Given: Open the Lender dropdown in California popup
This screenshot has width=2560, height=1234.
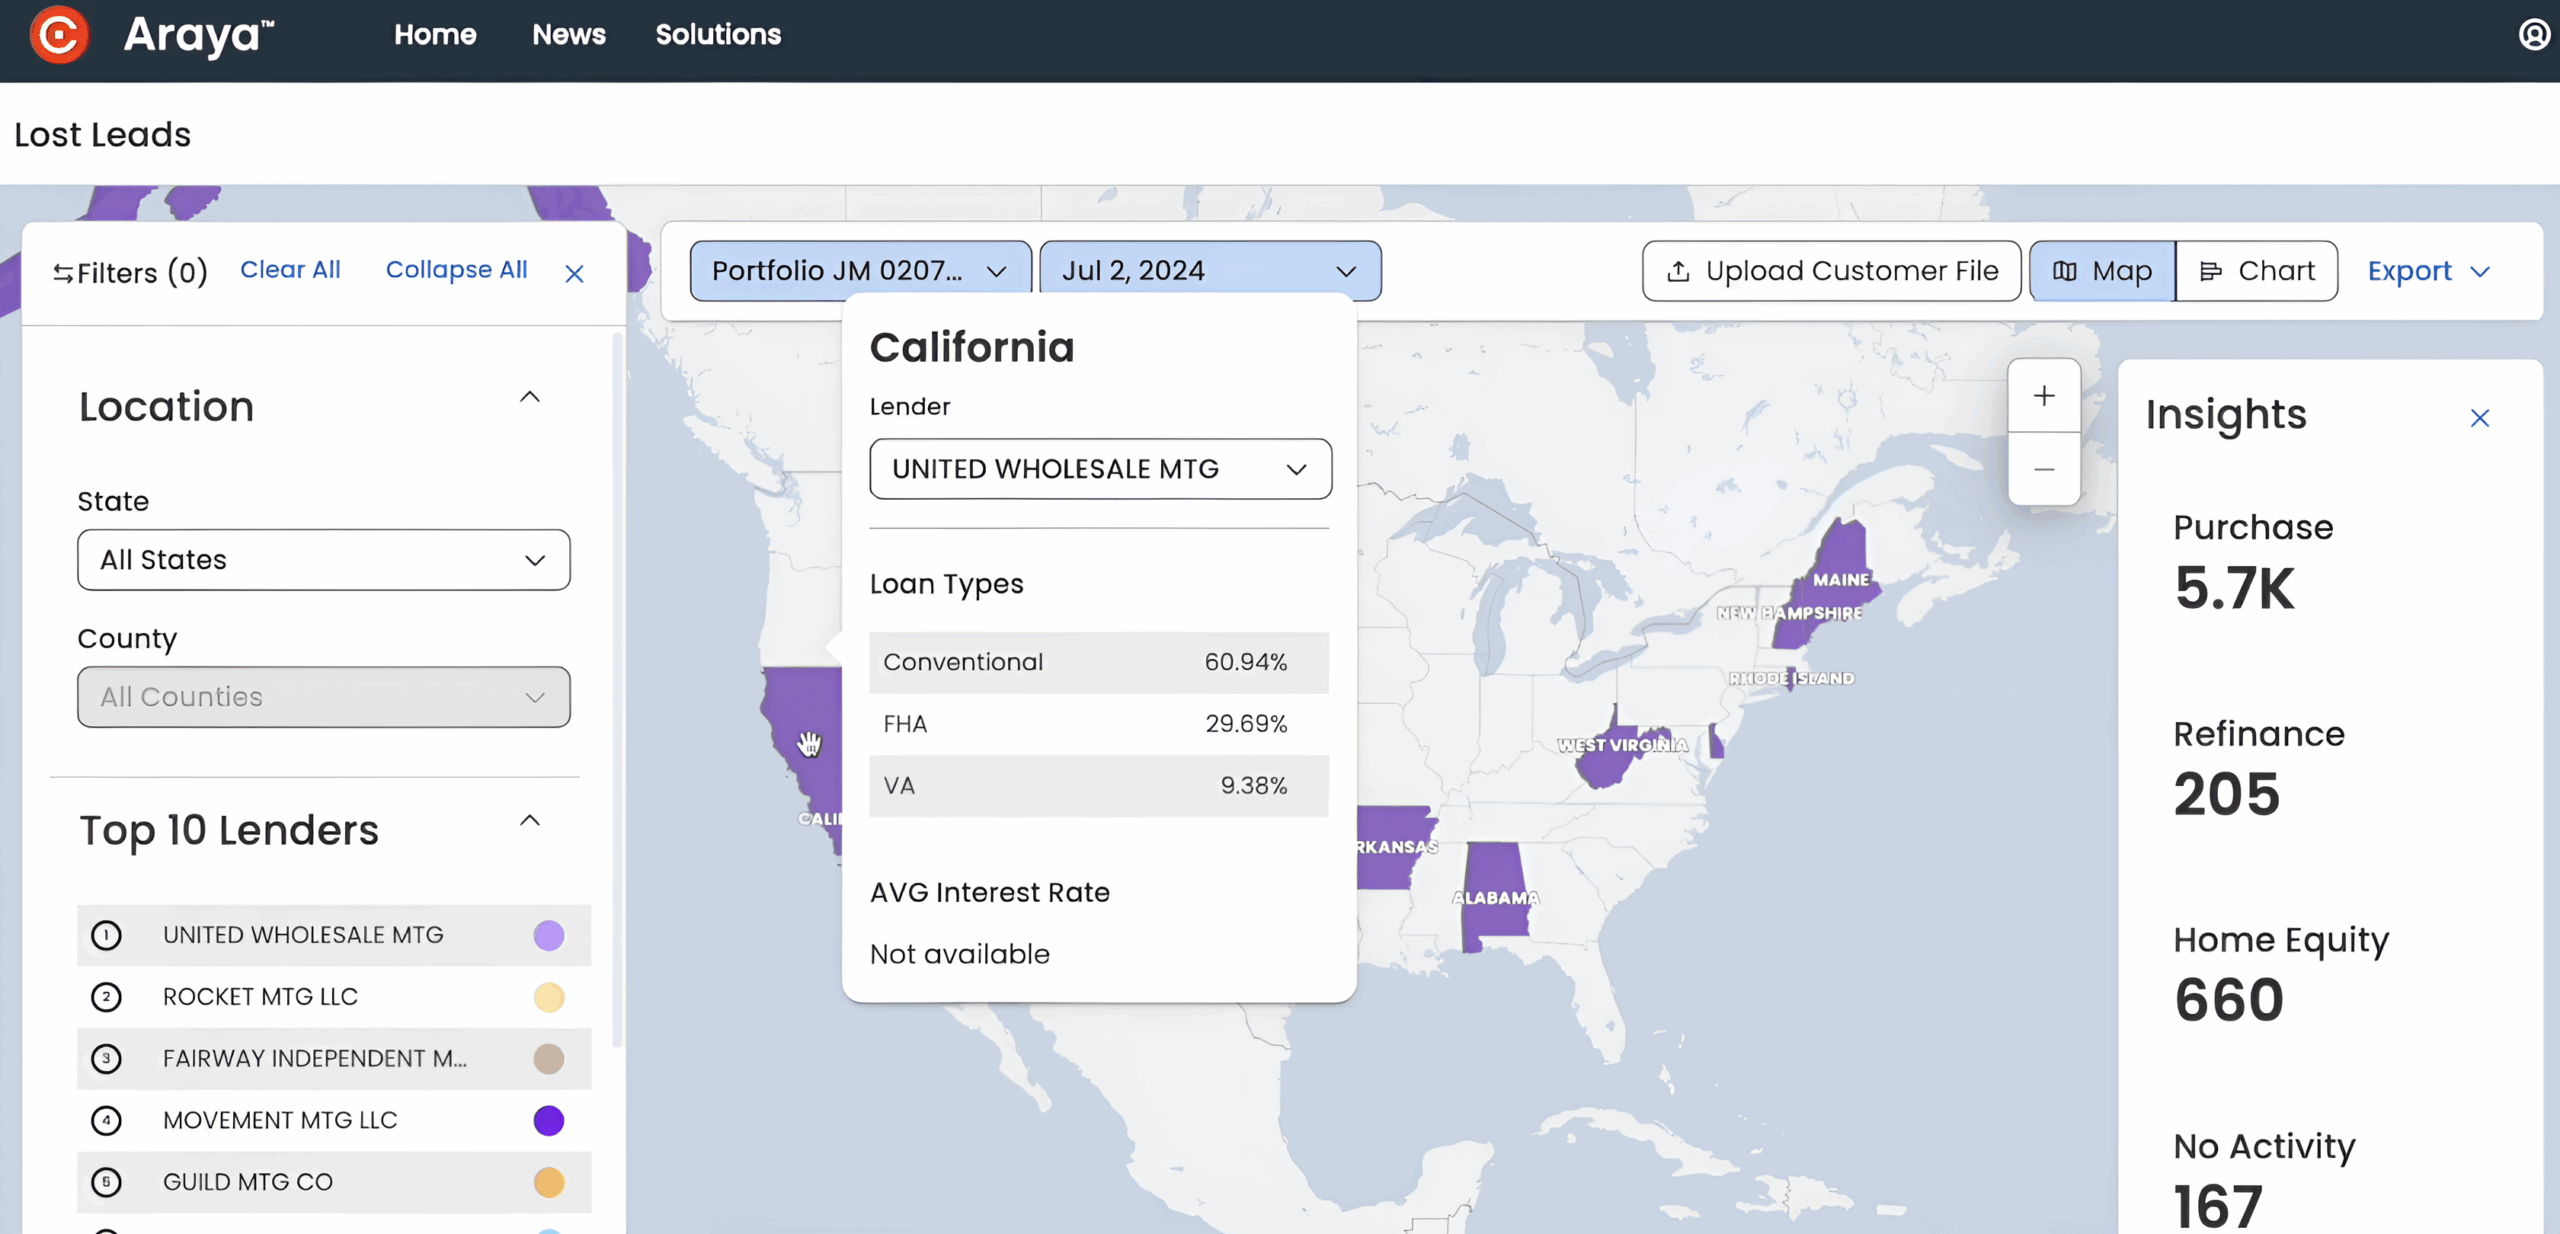Looking at the screenshot, I should (x=1100, y=469).
